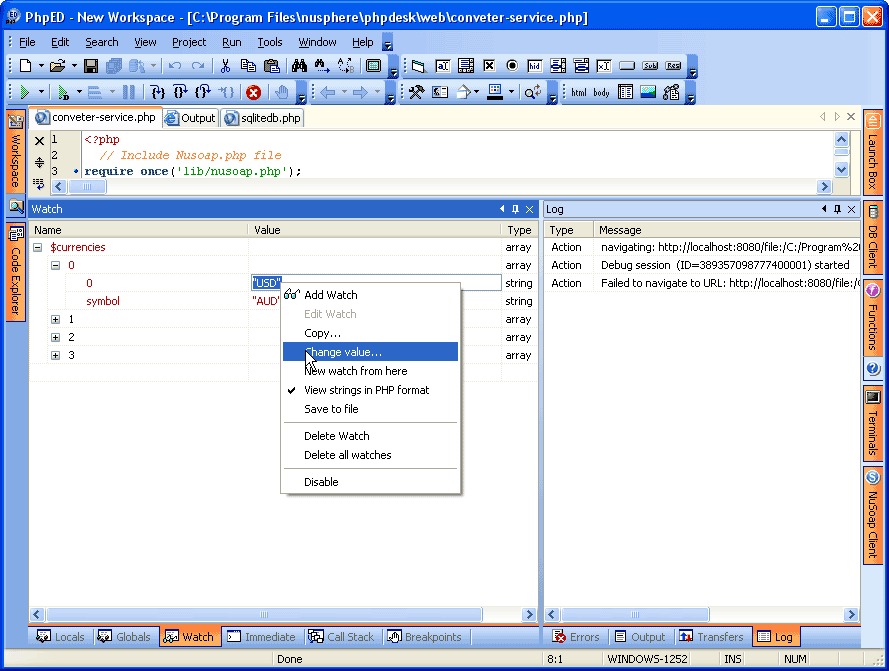Collapse the $currencies tree node
Viewport: 889px width, 671px height.
38,247
